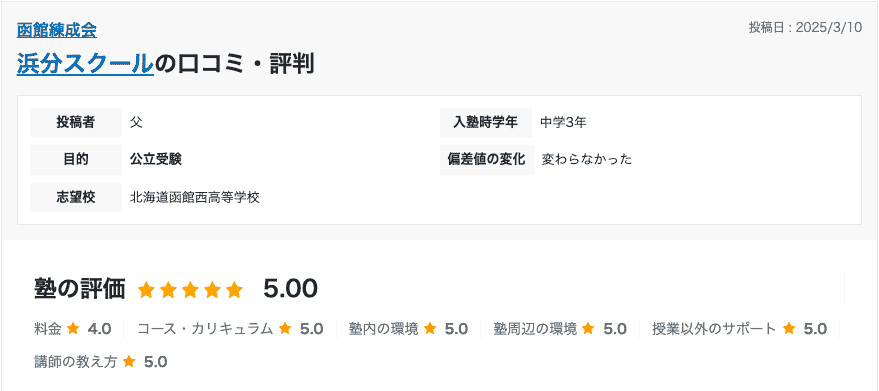This screenshot has height=391, width=879.
Task: Click the 5.00 overall rating score
Action: 290,289
